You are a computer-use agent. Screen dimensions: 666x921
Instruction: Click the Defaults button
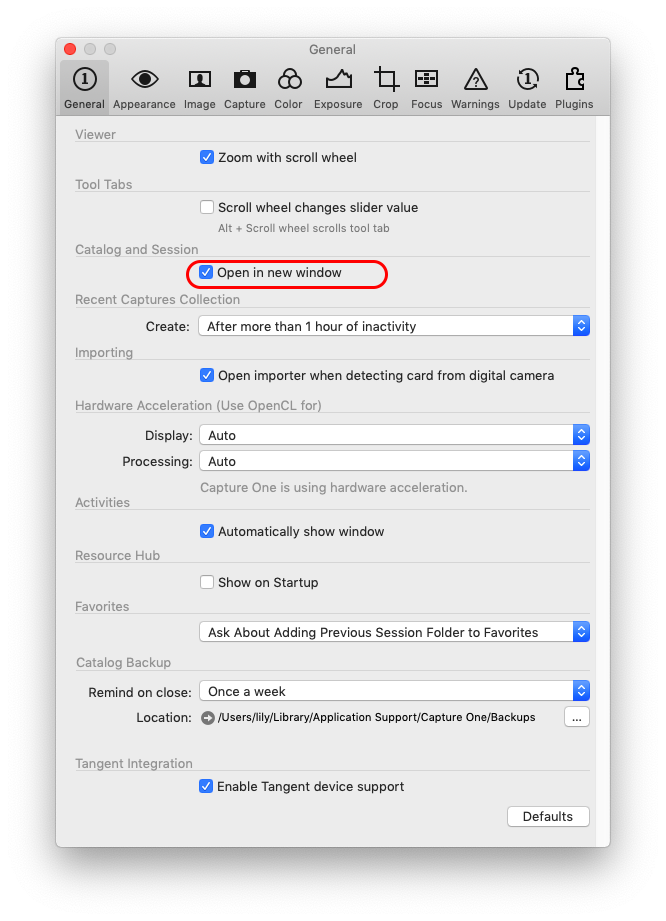tap(548, 816)
